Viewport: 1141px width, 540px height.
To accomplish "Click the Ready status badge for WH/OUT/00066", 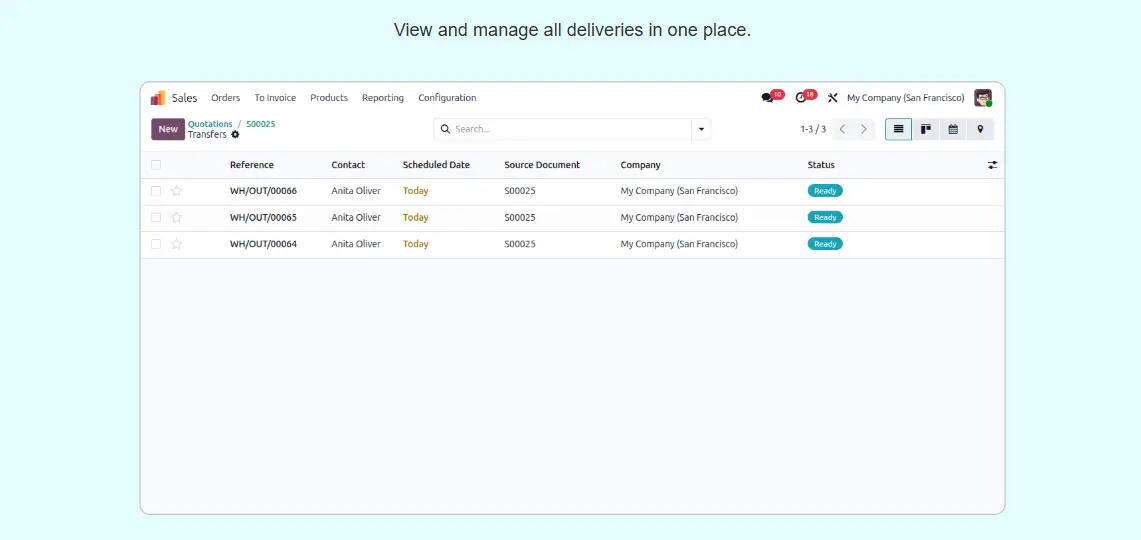I will 825,191.
